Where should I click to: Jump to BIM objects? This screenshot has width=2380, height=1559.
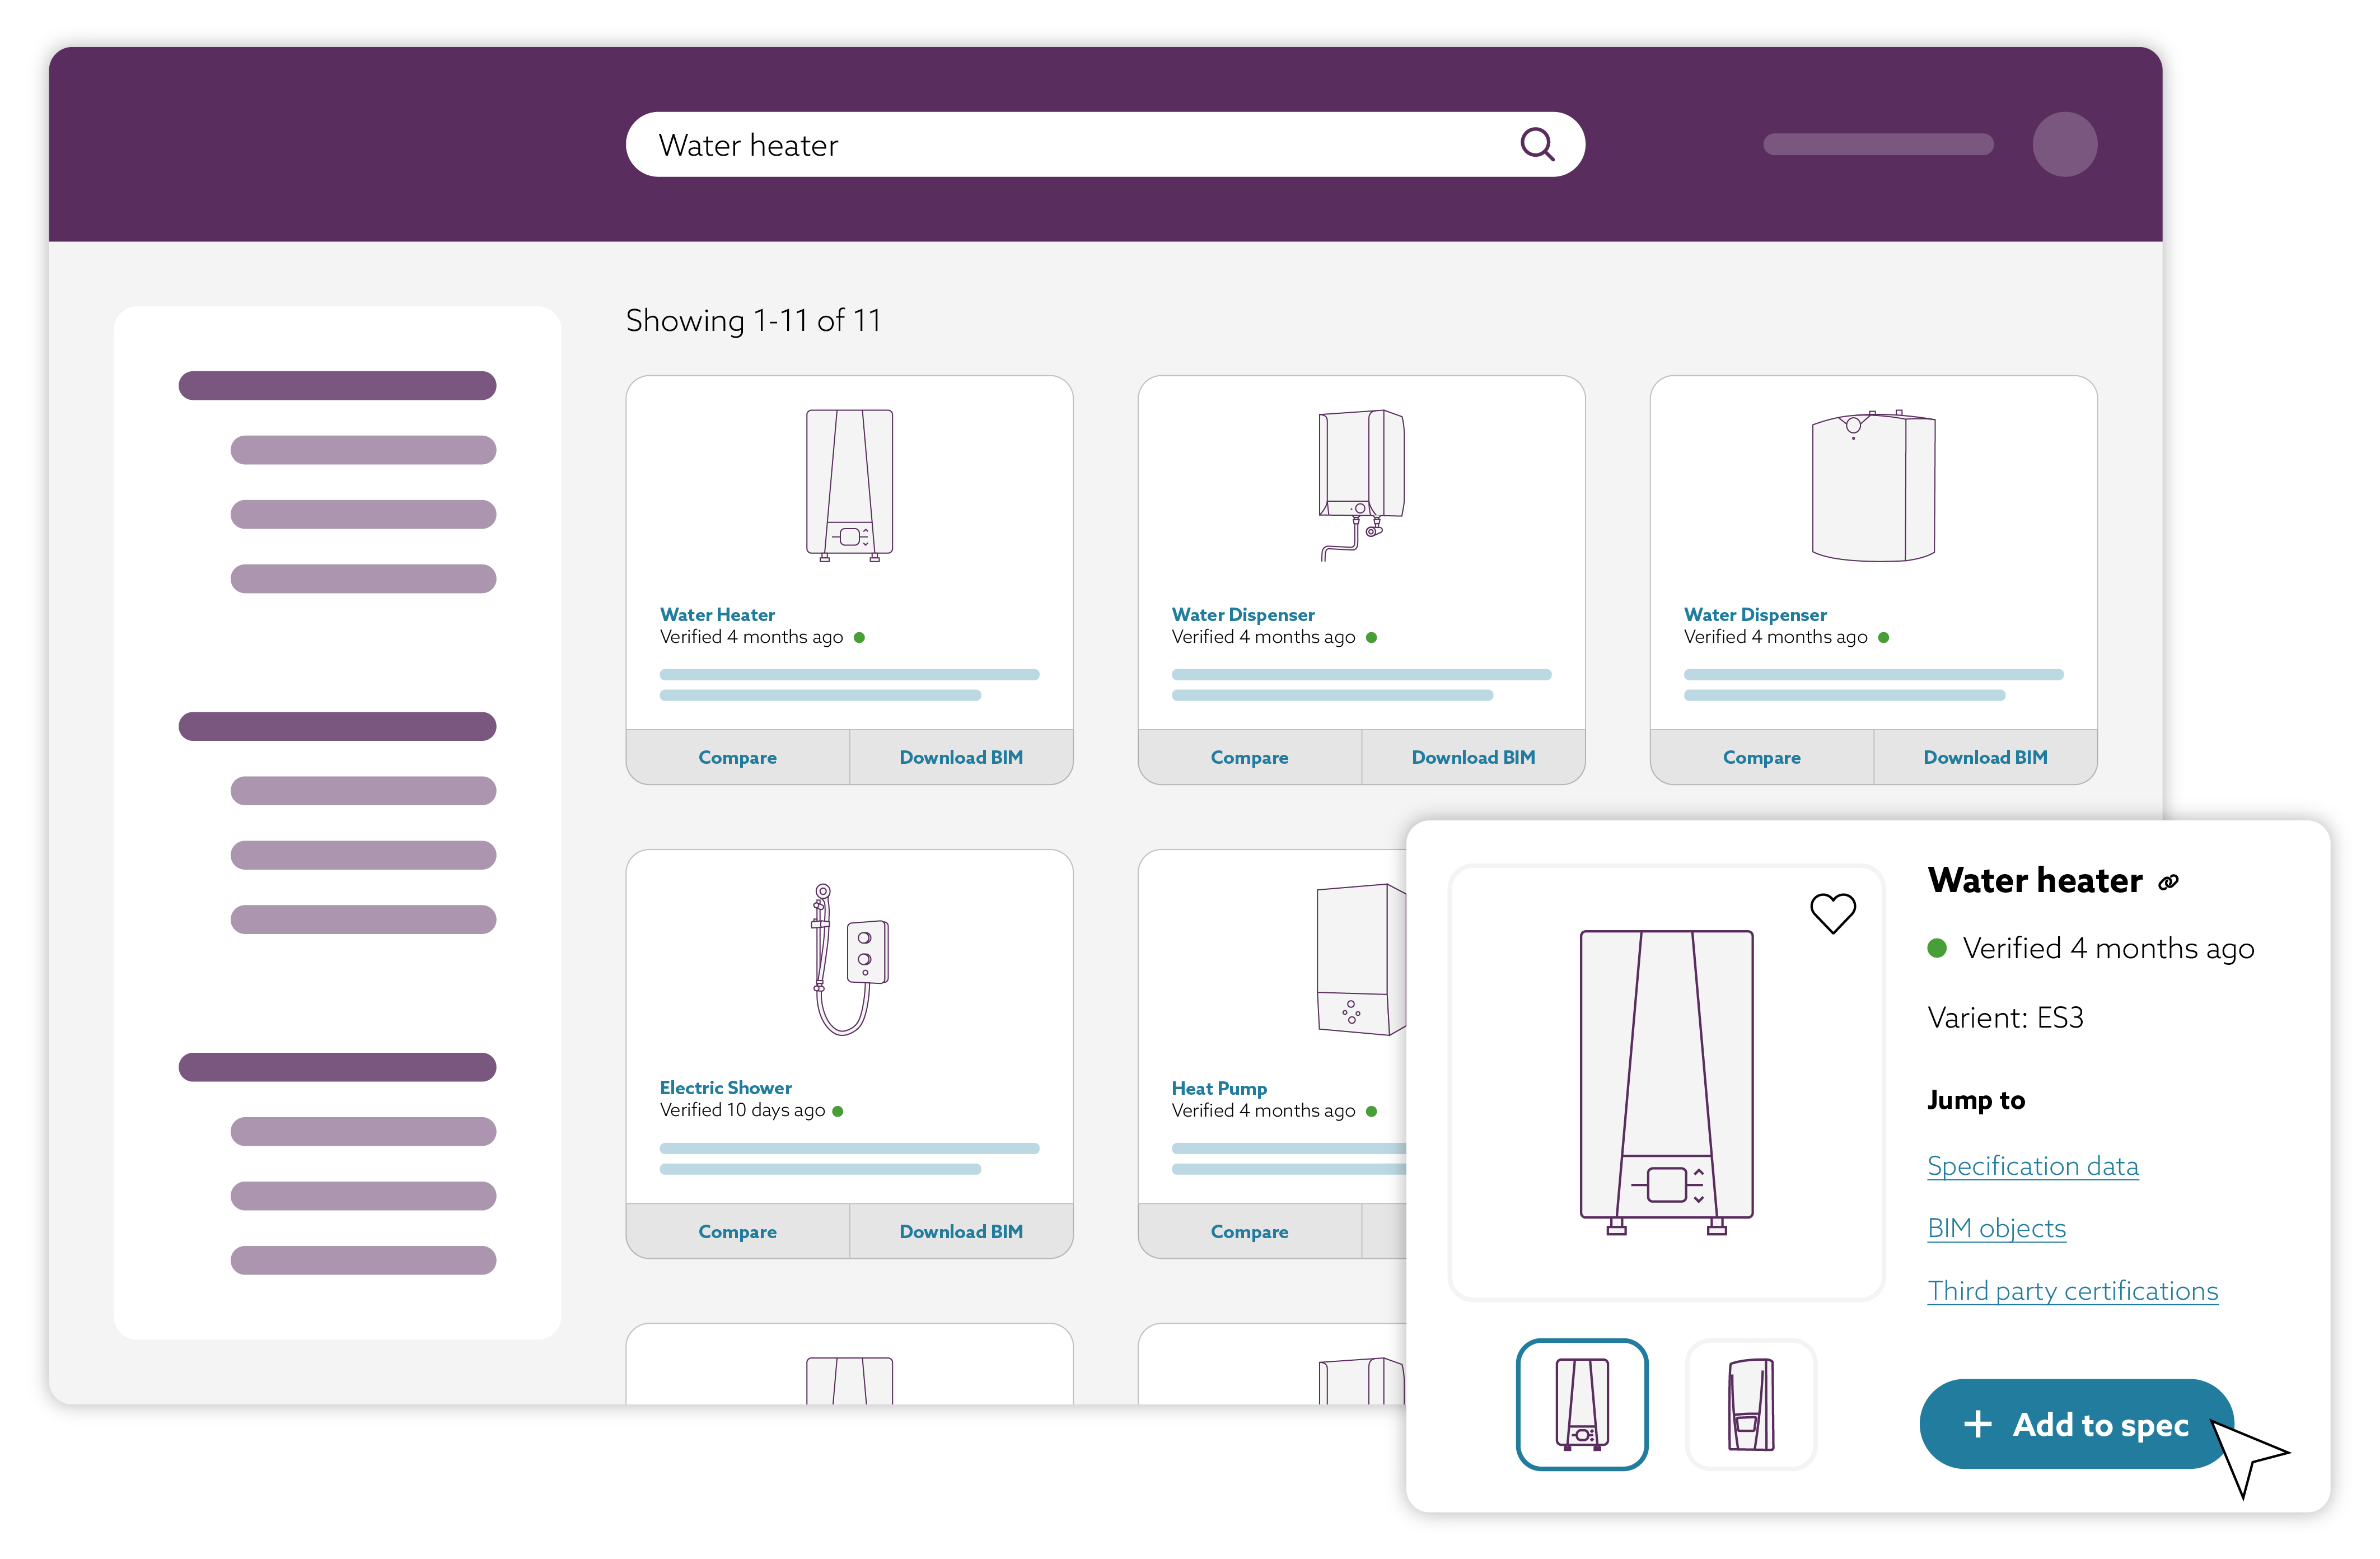pos(1996,1228)
